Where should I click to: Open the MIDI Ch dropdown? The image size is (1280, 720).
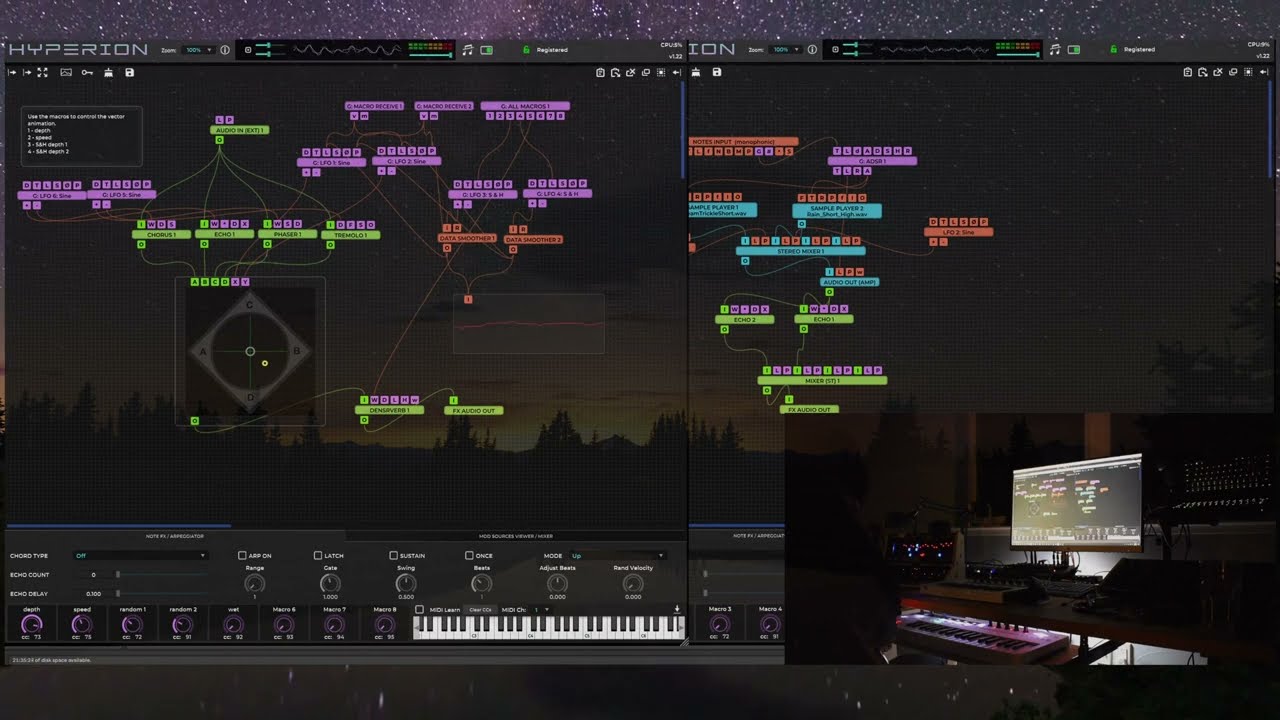tap(541, 609)
